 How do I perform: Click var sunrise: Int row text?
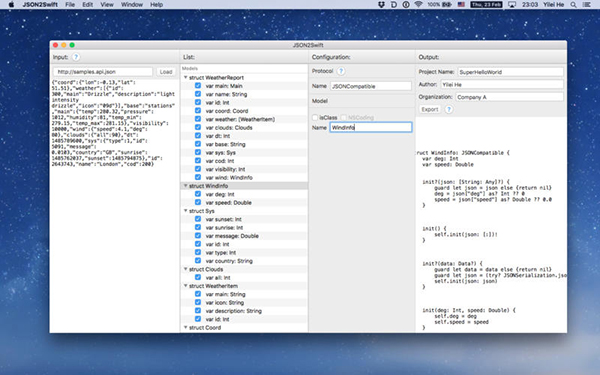[224, 227]
